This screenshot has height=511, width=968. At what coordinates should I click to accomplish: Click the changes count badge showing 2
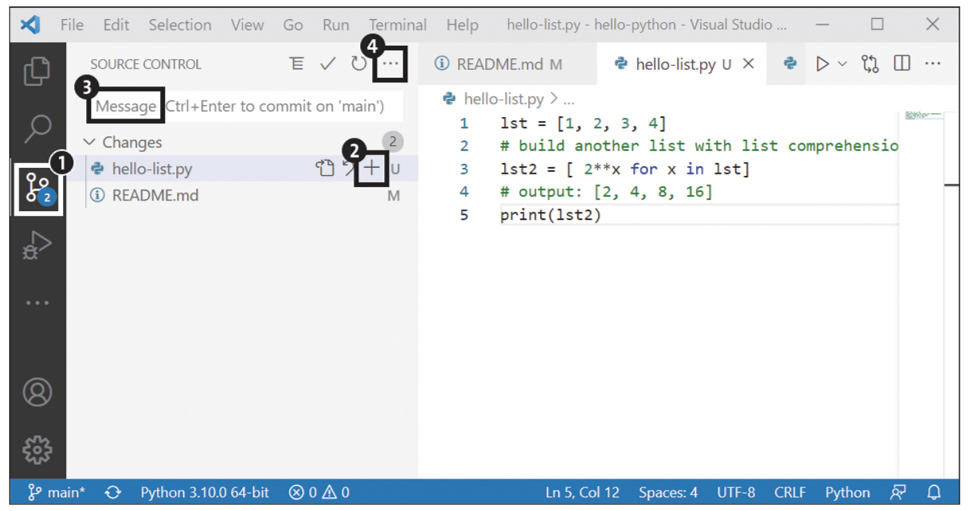[x=393, y=142]
